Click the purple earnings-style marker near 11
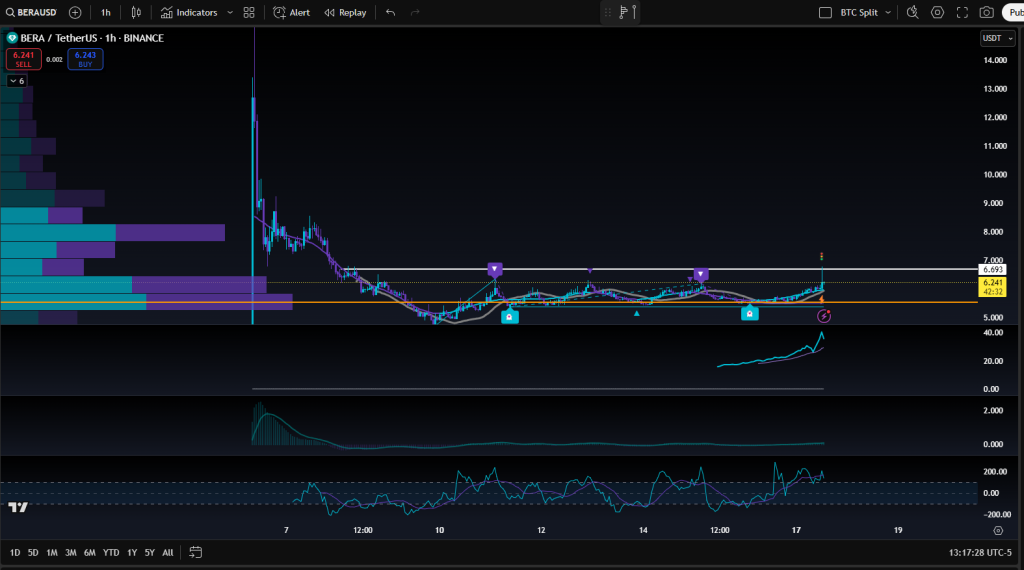Image resolution: width=1024 pixels, height=570 pixels. tap(495, 269)
